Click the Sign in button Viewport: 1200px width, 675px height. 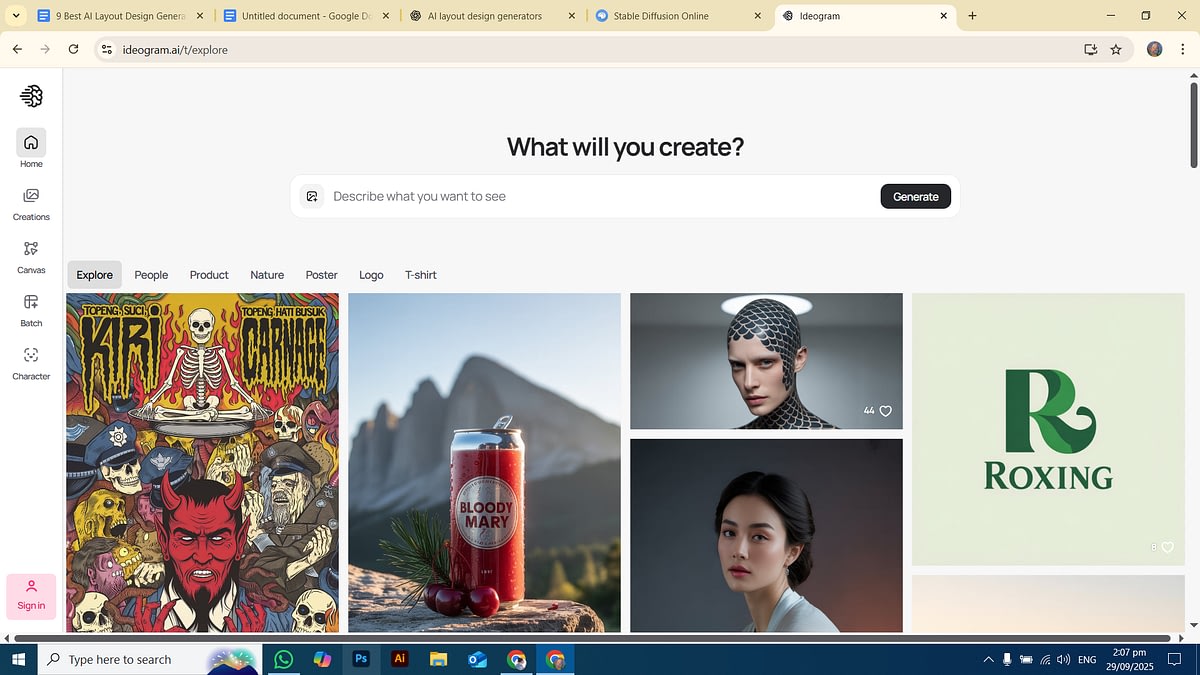(x=31, y=597)
